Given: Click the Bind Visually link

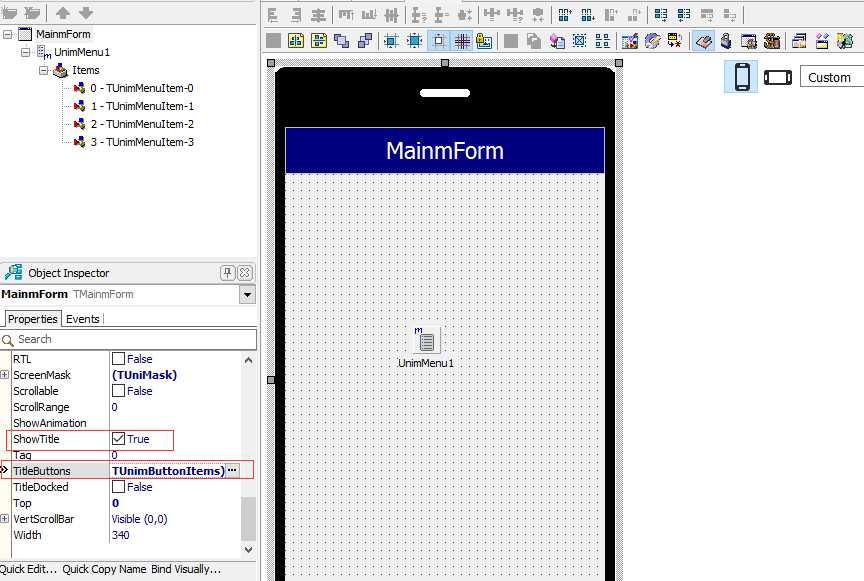Looking at the screenshot, I should tap(186, 569).
